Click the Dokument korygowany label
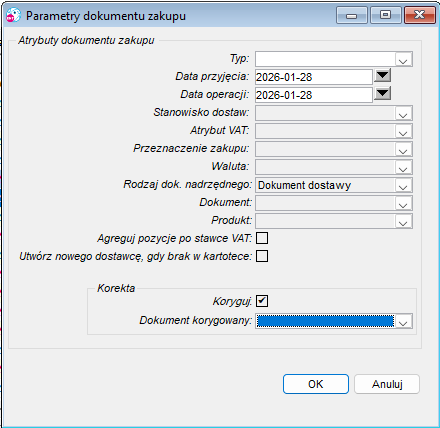 [x=195, y=320]
